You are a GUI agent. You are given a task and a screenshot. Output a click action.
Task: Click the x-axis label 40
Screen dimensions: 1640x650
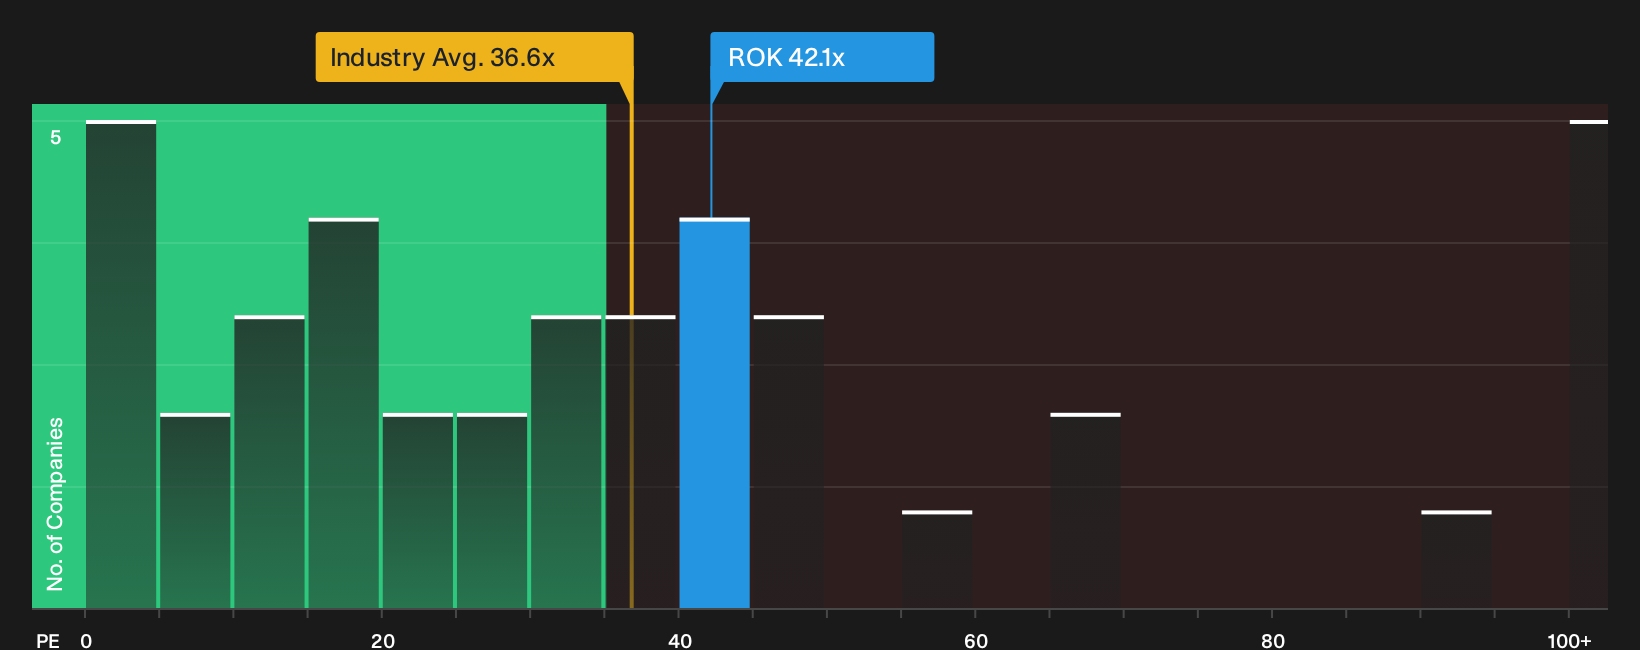[680, 640]
